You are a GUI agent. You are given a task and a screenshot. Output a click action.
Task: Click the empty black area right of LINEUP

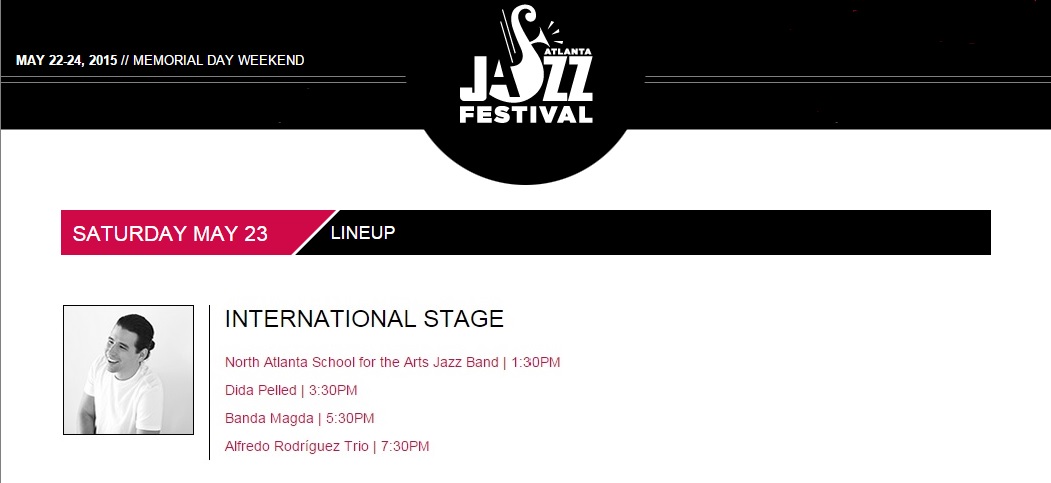click(700, 233)
